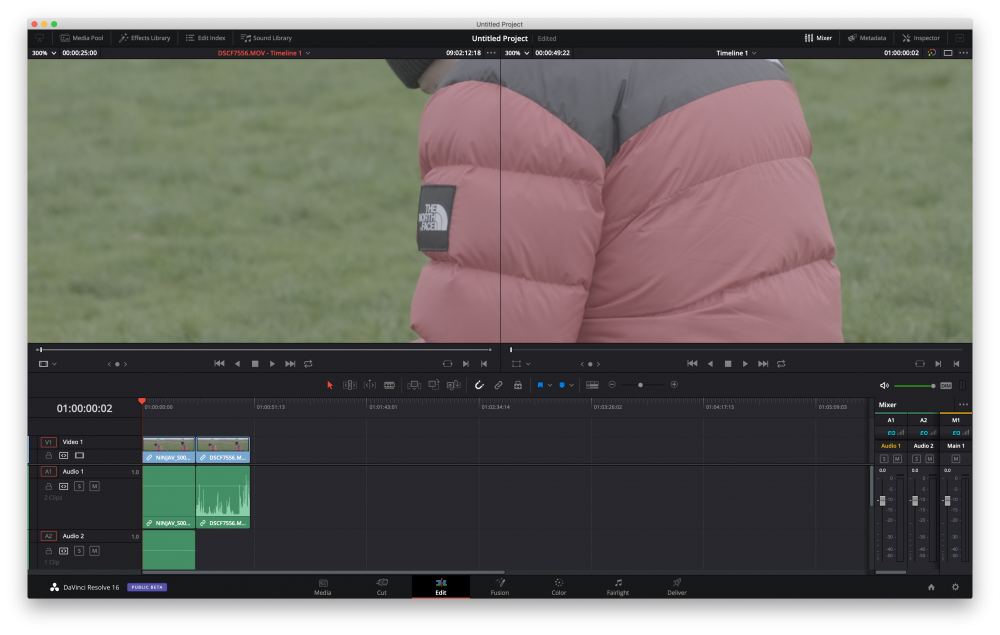Lock the Video 1 track

point(47,455)
